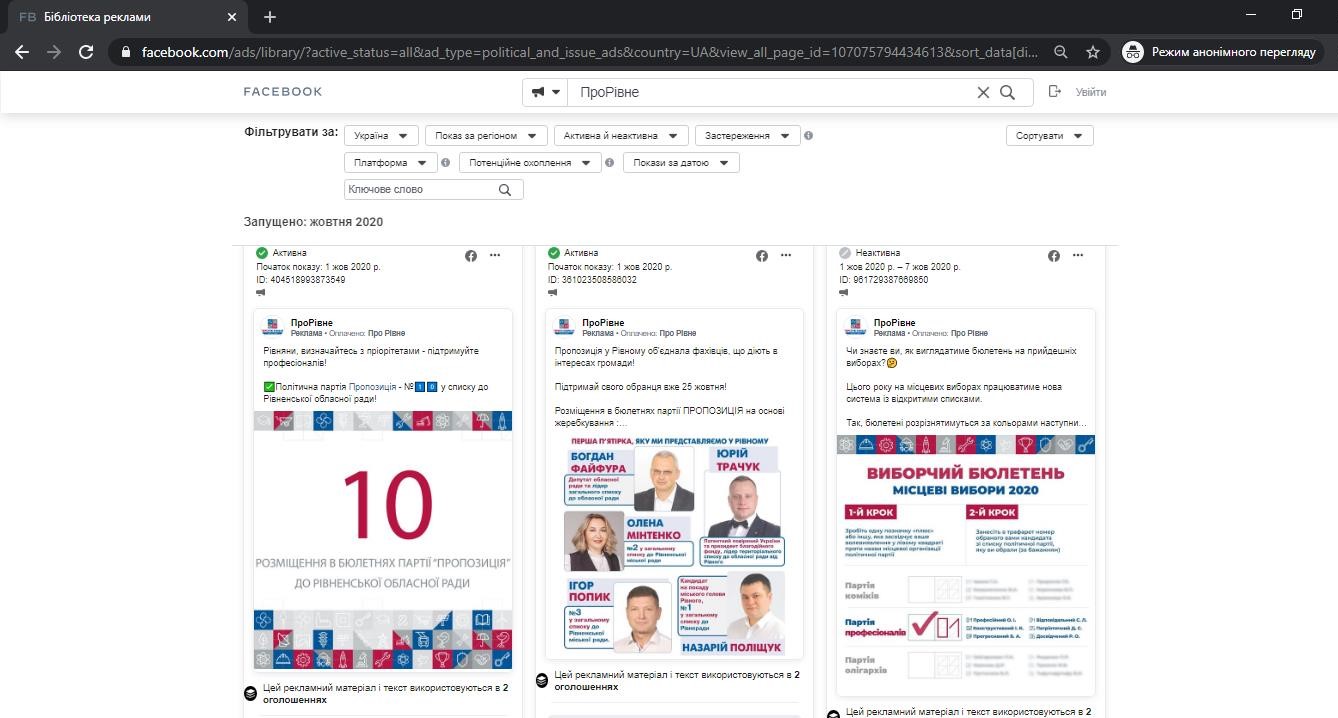Open ПроРівне page name link in first ad

[311, 322]
